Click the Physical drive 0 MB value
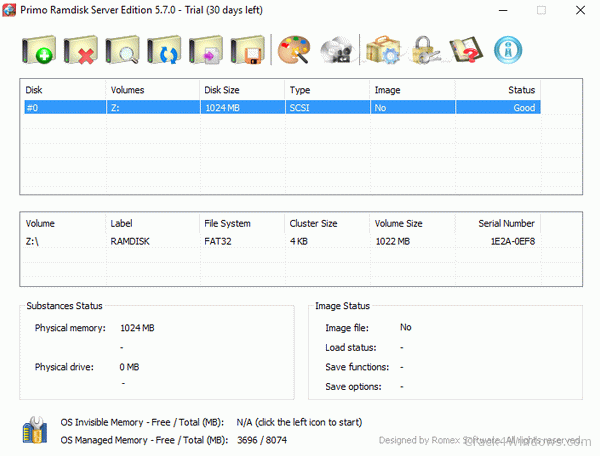Viewport: 600px width, 456px height. coord(129,367)
